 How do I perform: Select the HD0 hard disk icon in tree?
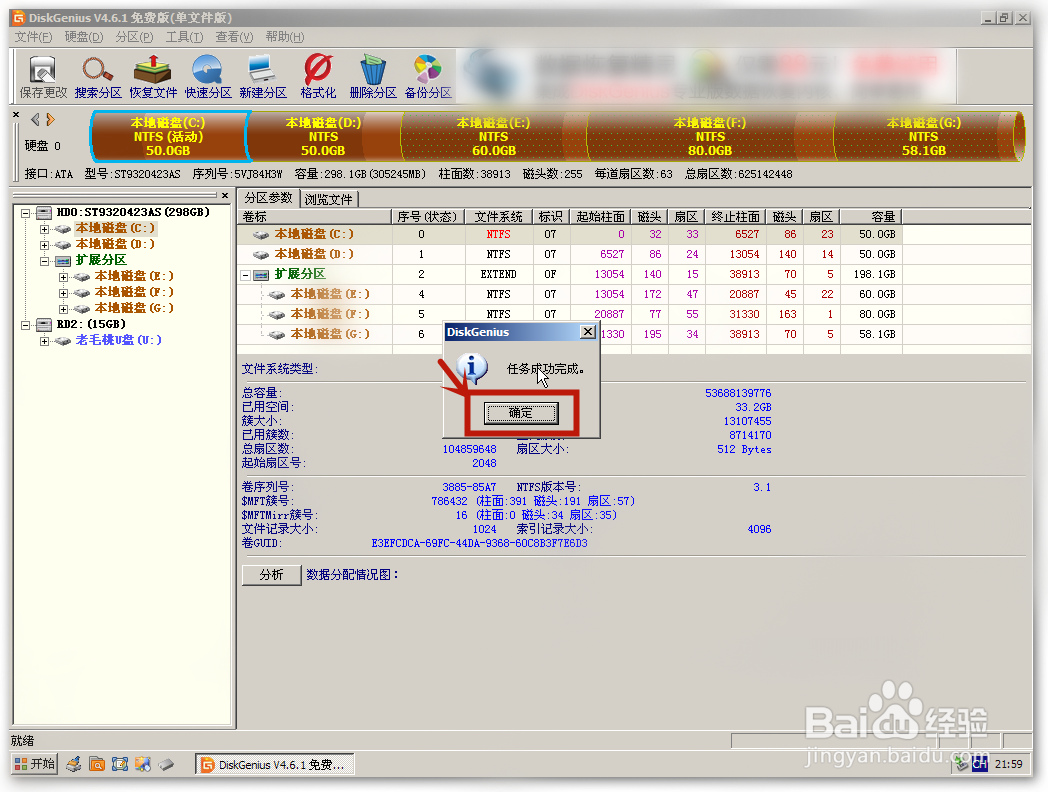44,213
